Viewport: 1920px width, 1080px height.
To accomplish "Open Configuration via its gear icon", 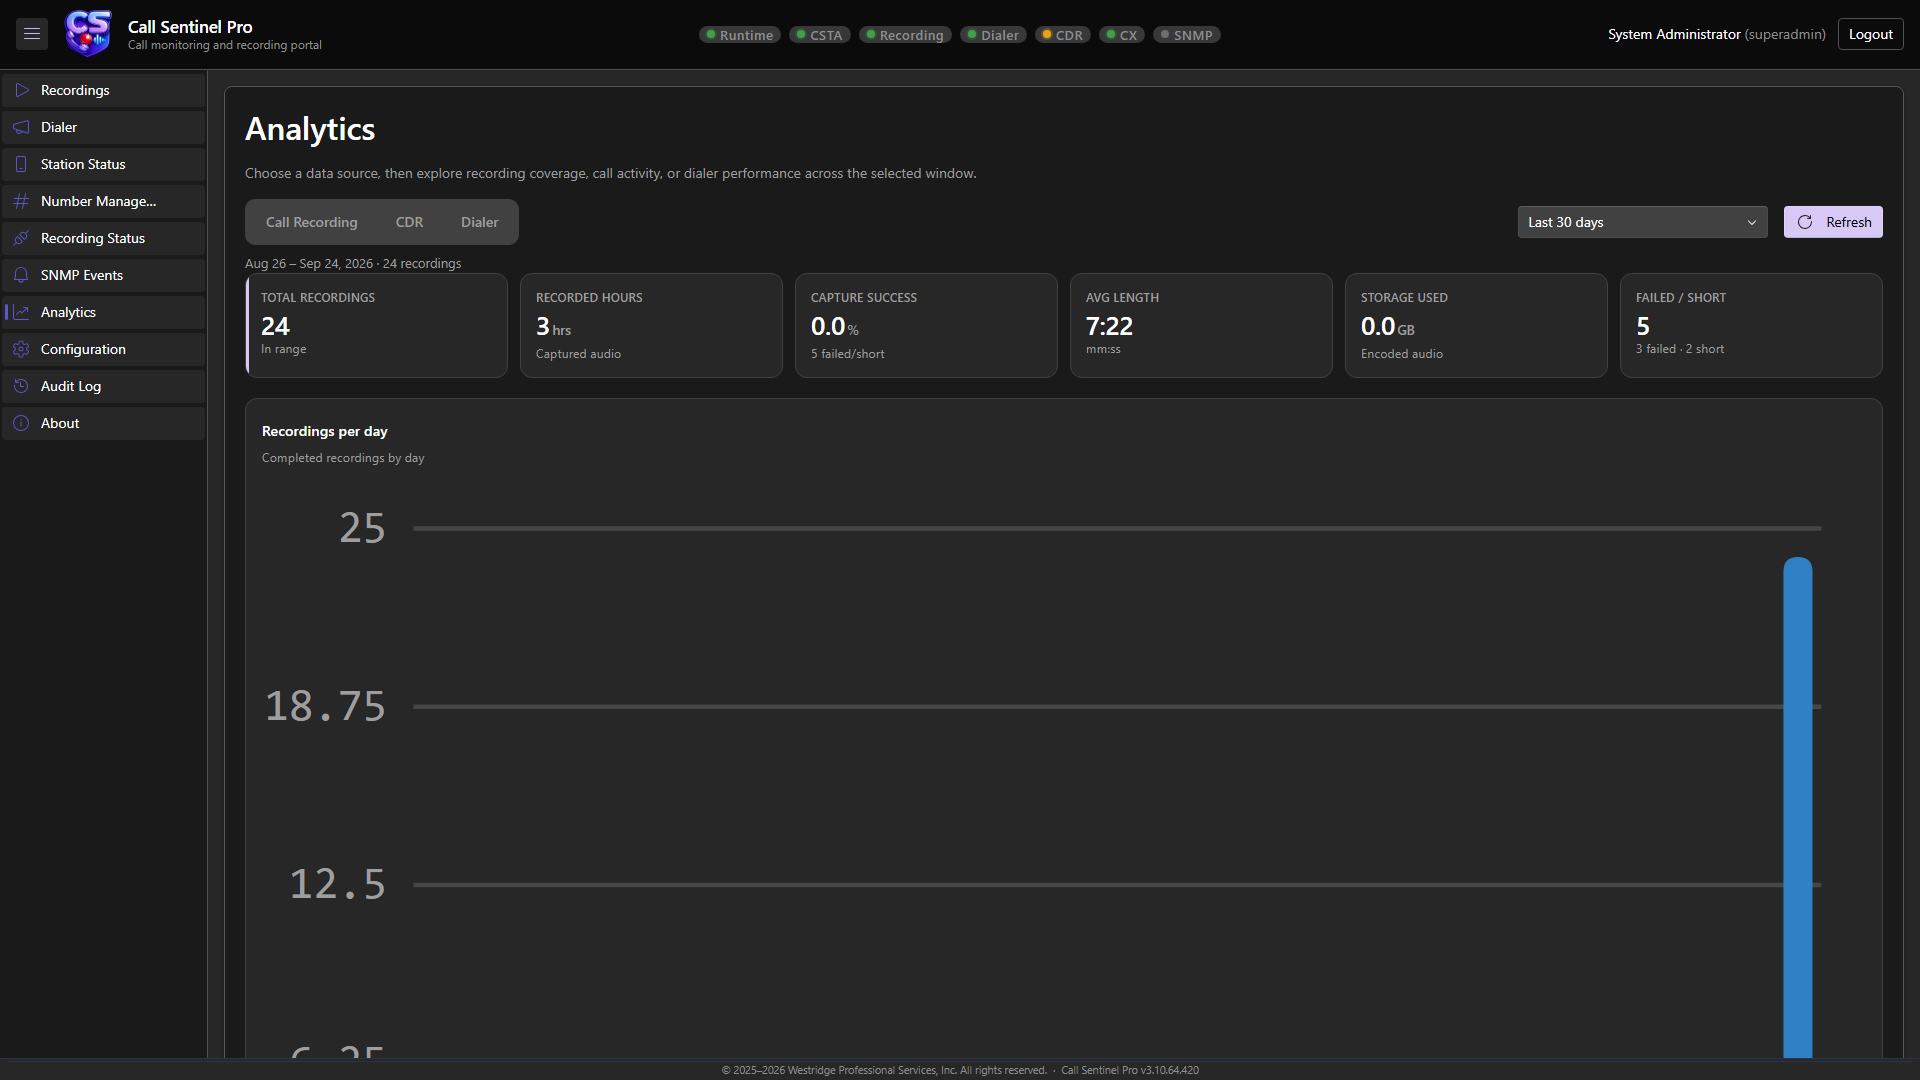I will point(21,349).
